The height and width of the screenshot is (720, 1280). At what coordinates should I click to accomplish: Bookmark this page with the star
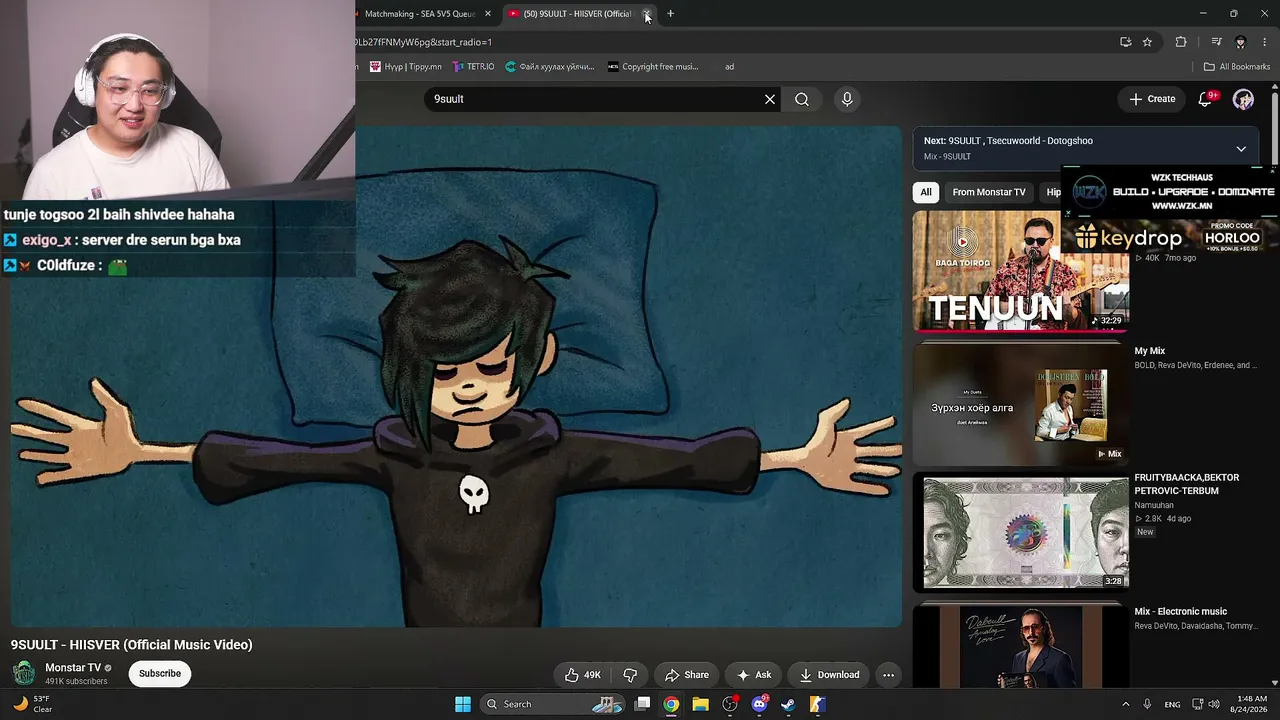(x=1147, y=42)
